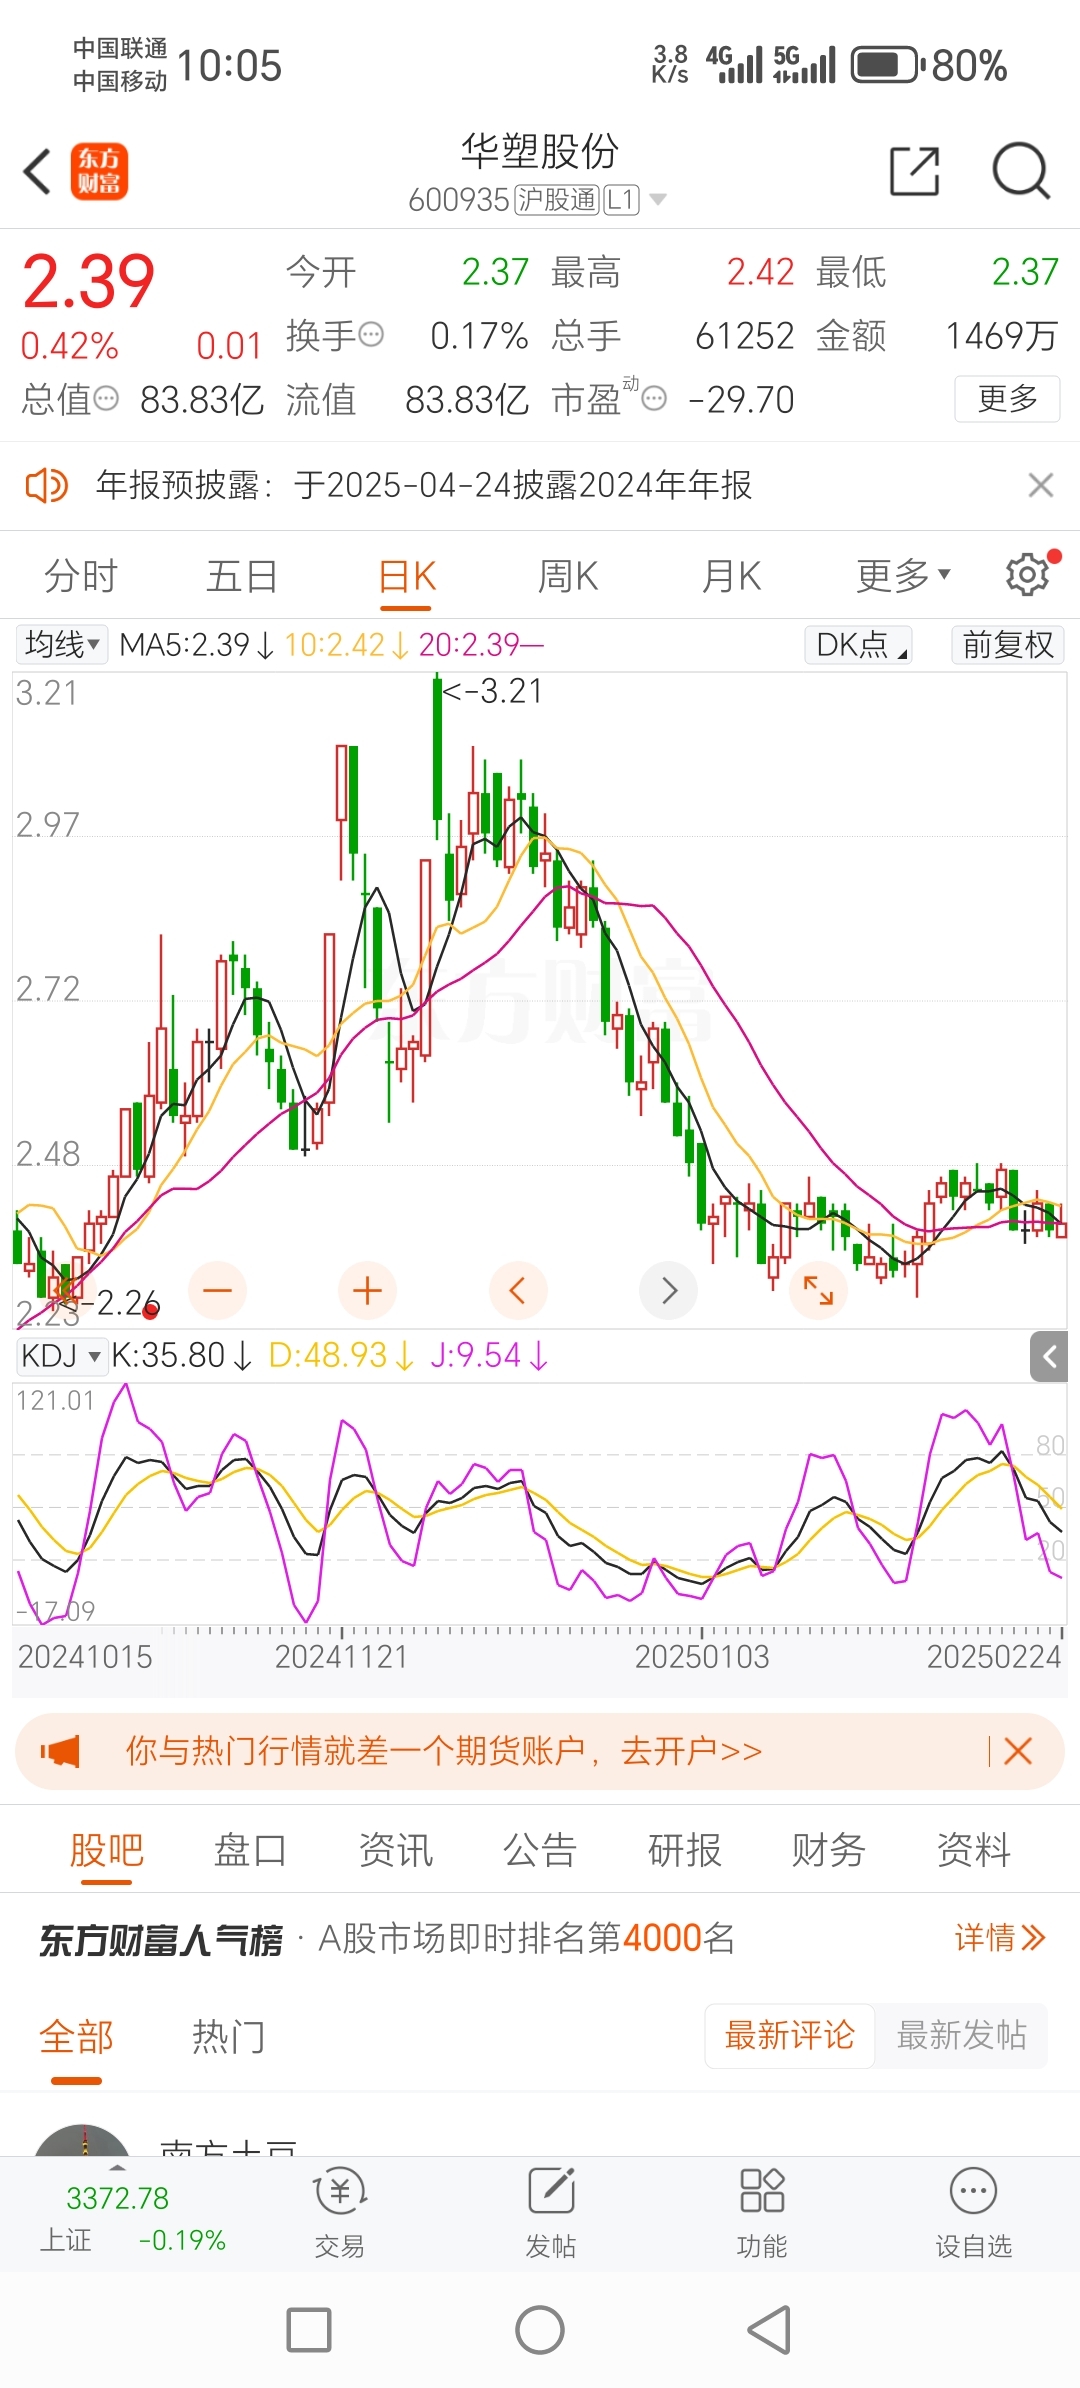Collapse the indicator side panel arrow
The width and height of the screenshot is (1080, 2388).
click(1049, 1356)
